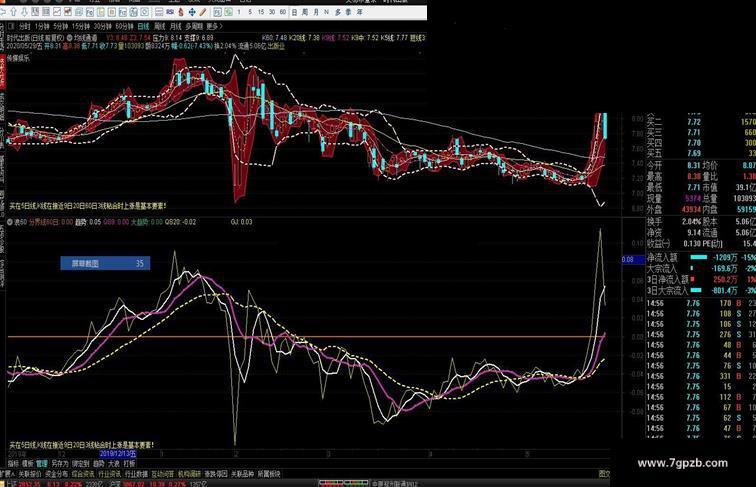Expand the 扩展 panel at bottom
756x487 pixels.
(x=7, y=474)
